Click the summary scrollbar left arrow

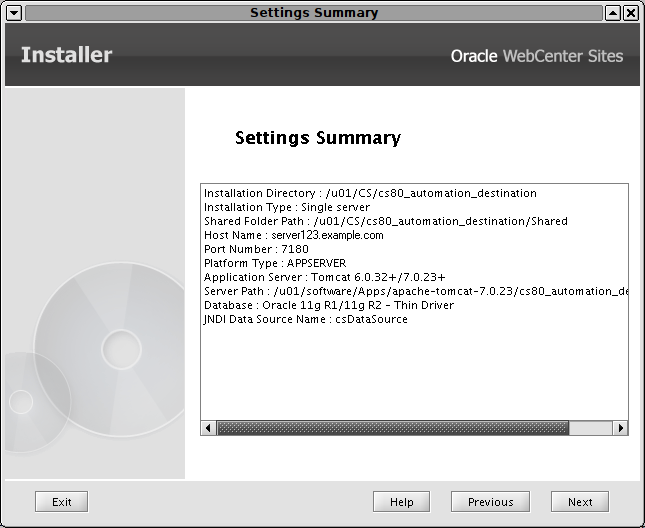tap(208, 428)
